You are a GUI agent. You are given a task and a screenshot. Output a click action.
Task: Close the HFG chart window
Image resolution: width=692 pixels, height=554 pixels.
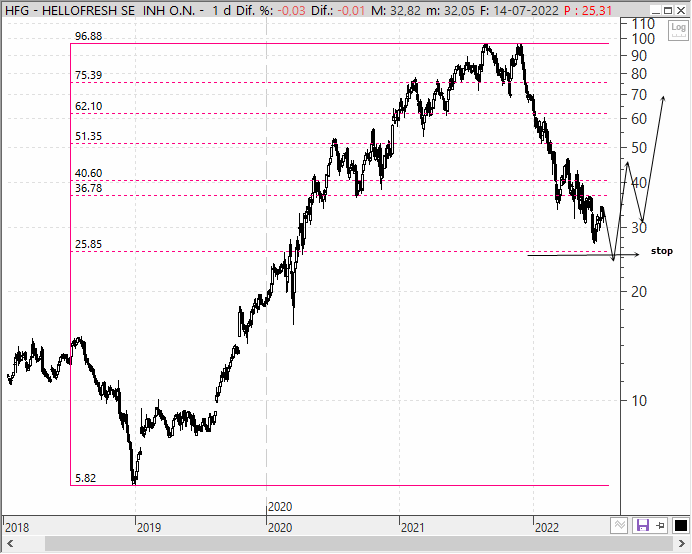coord(681,10)
